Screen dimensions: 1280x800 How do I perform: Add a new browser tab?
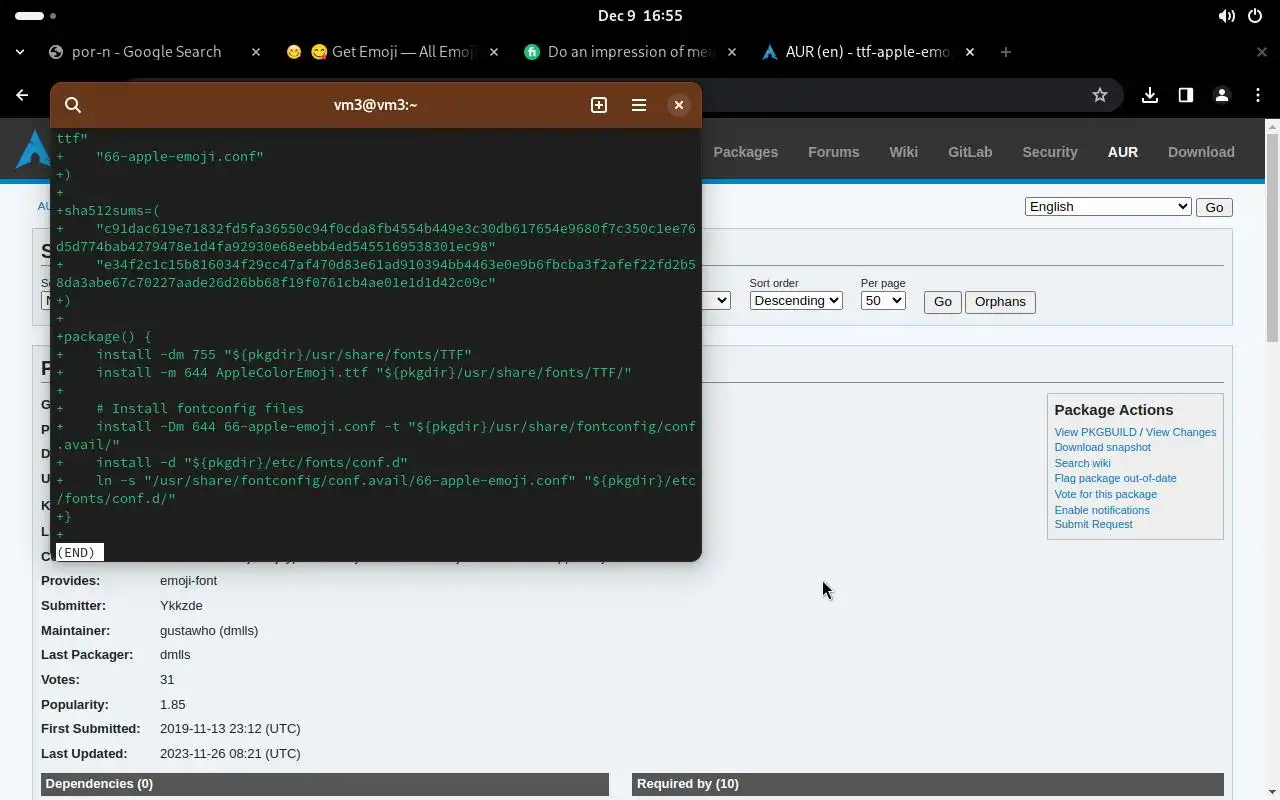[x=1006, y=52]
